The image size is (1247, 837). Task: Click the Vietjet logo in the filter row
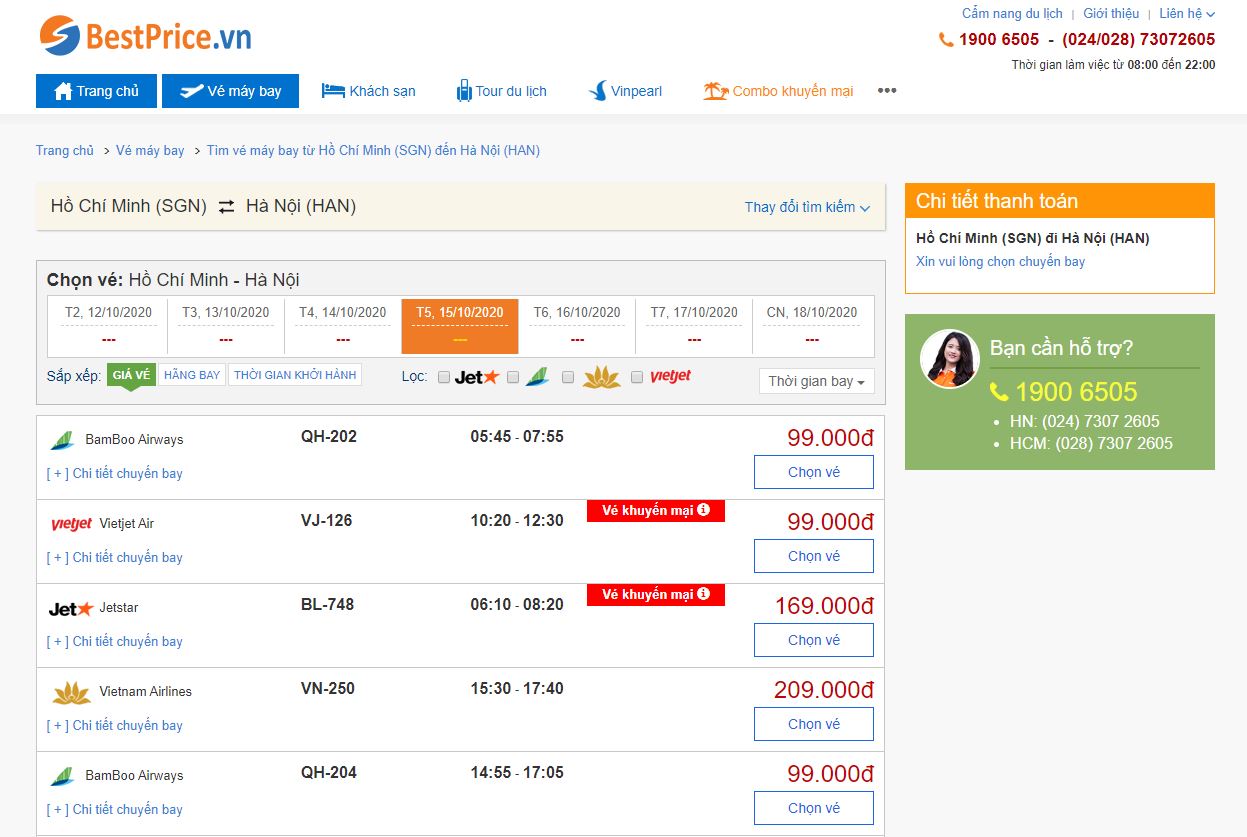(670, 377)
